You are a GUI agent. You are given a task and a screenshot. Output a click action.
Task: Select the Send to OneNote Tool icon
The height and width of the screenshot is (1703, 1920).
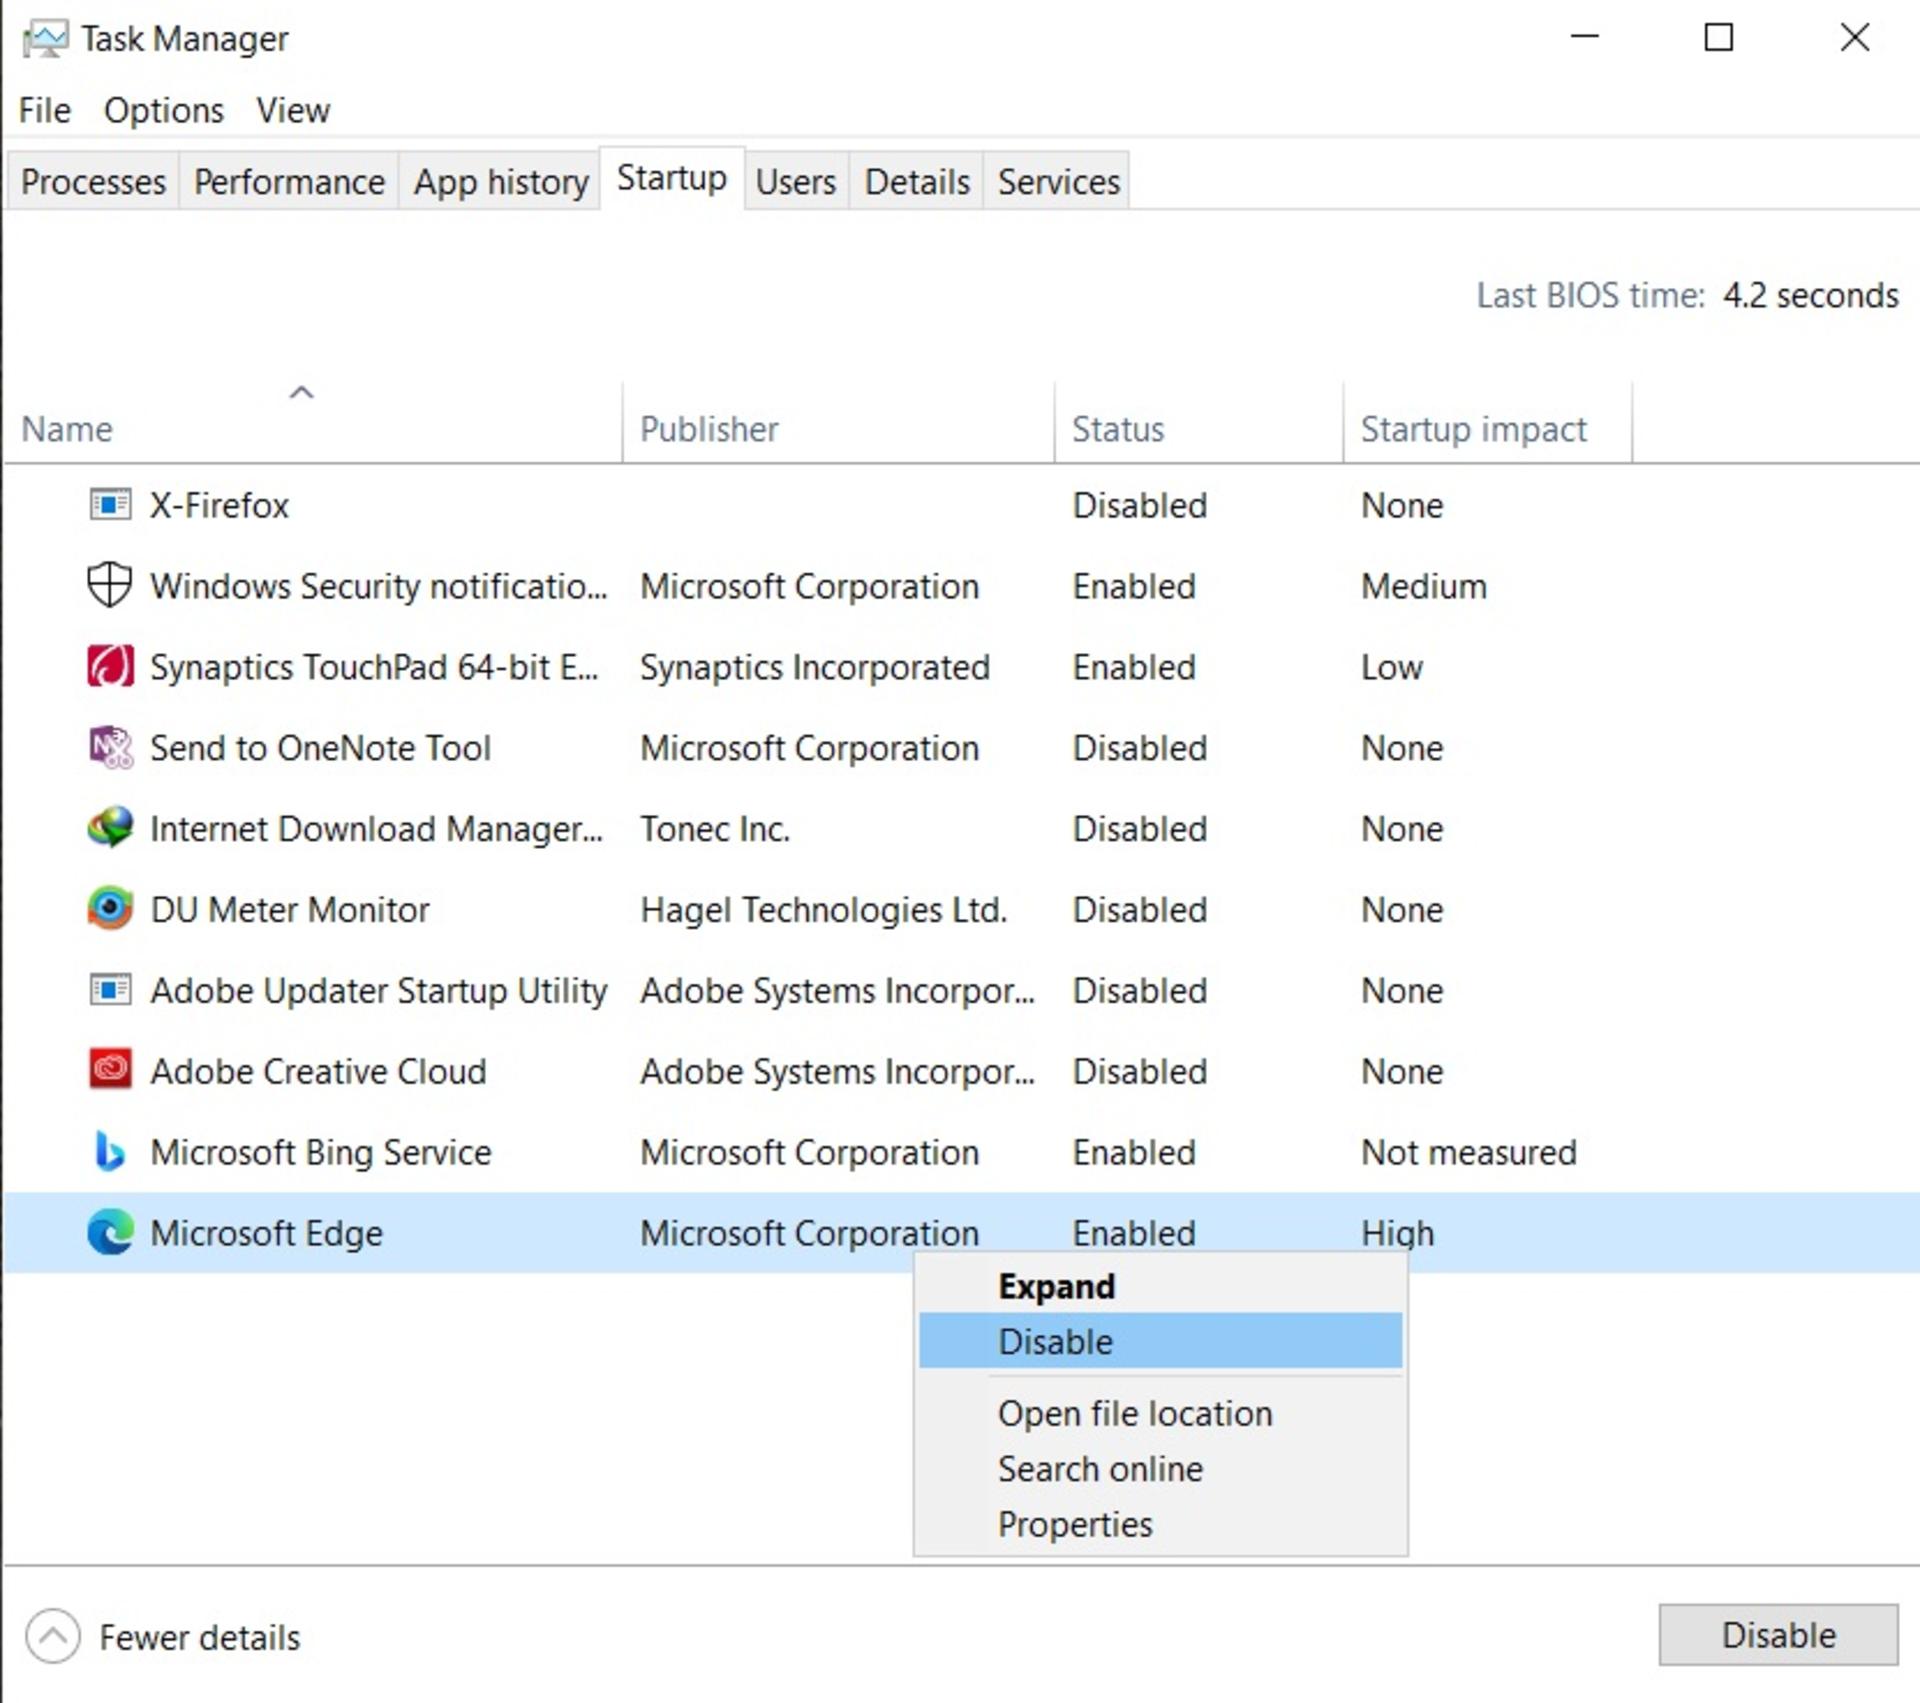(x=110, y=747)
